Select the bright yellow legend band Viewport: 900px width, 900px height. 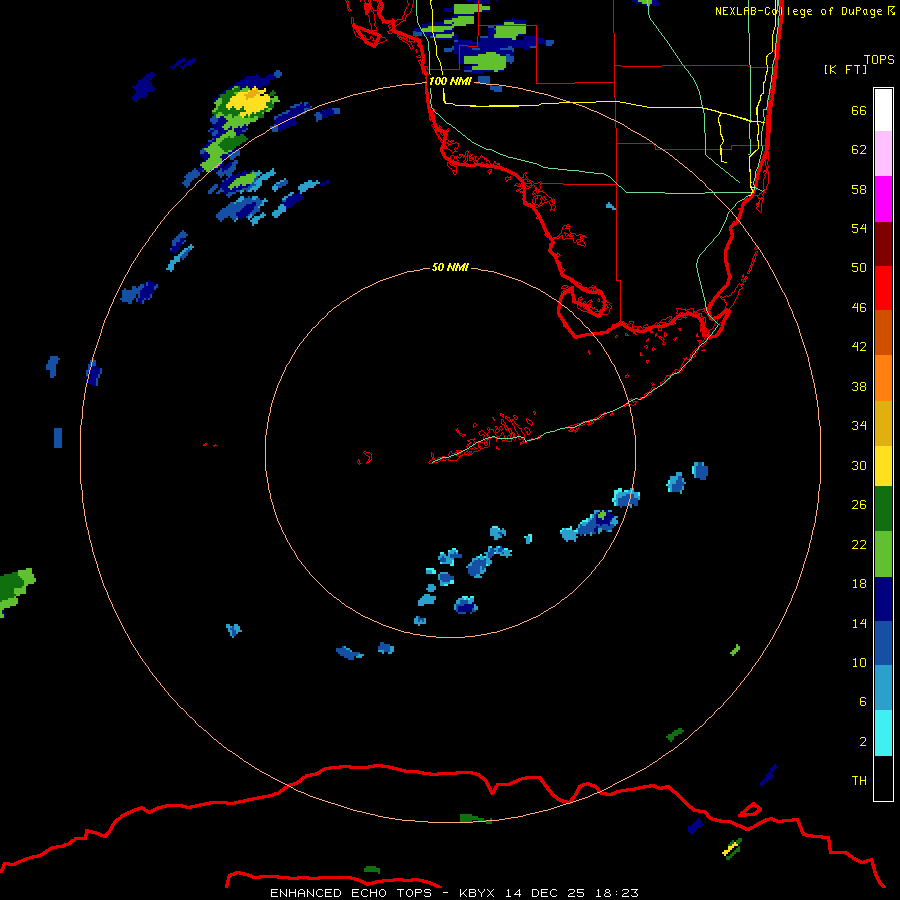click(x=883, y=466)
